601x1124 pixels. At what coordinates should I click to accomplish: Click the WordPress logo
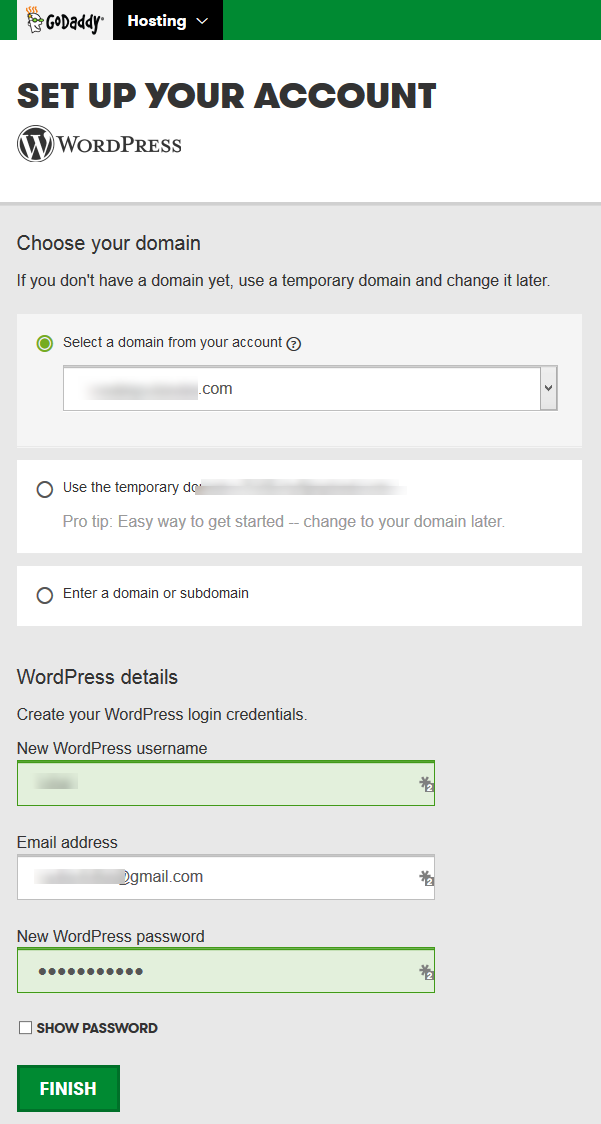(99, 144)
